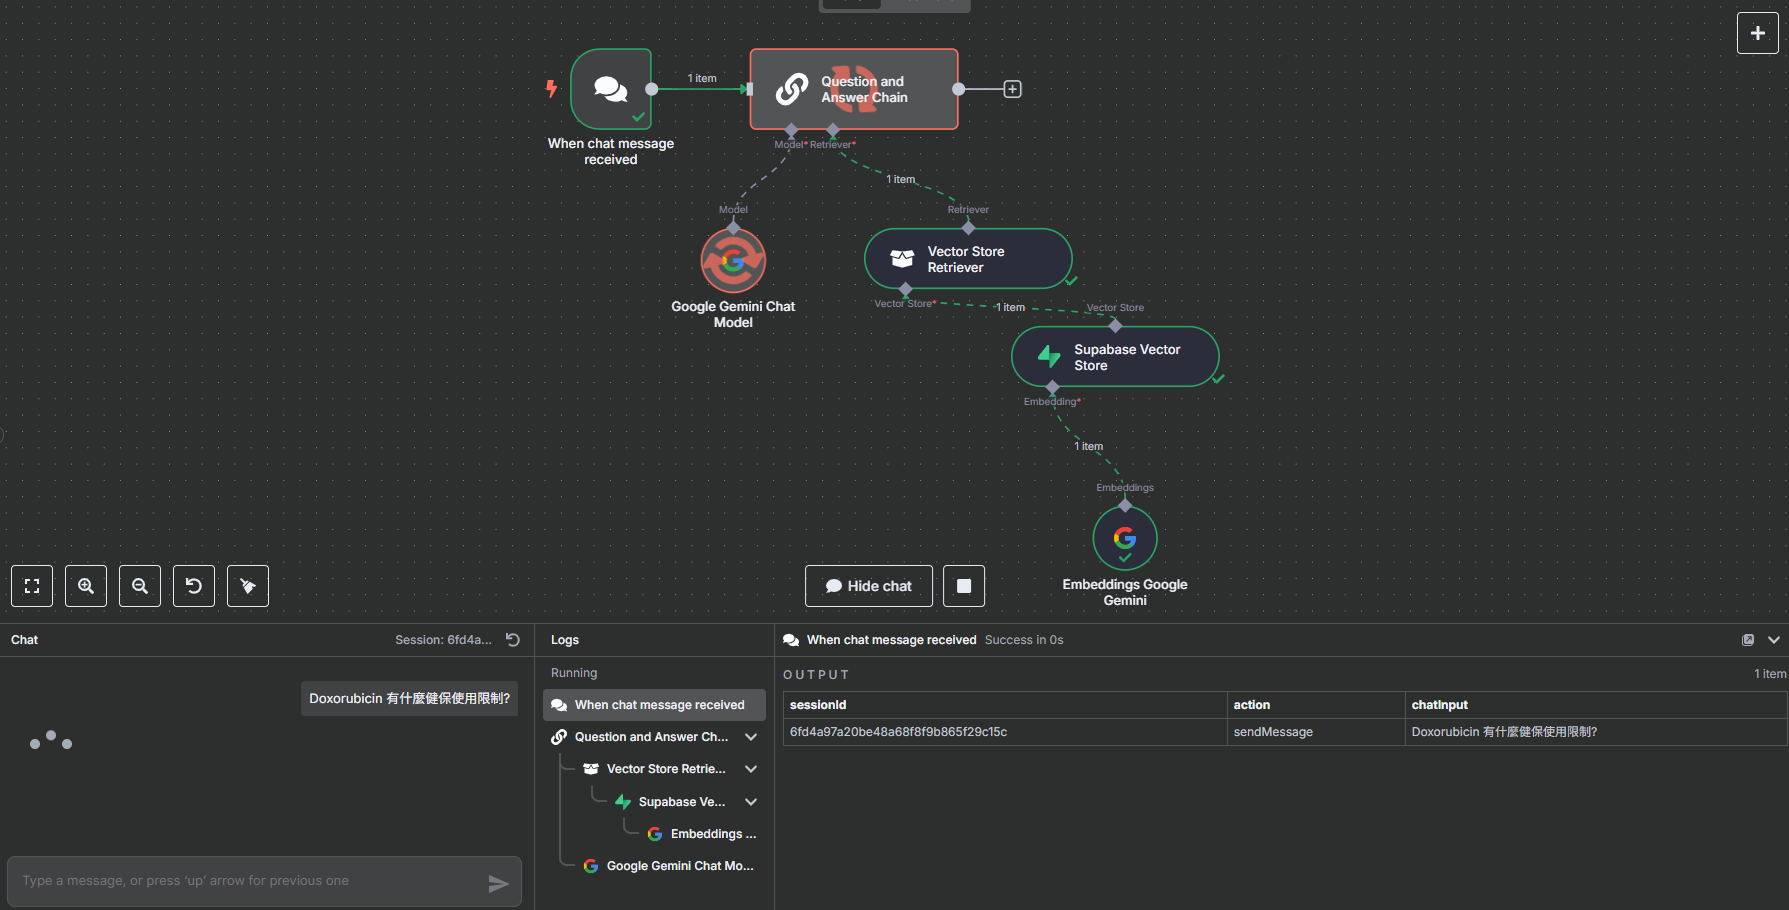Collapse the Question and Answer Chain log entry

click(751, 737)
